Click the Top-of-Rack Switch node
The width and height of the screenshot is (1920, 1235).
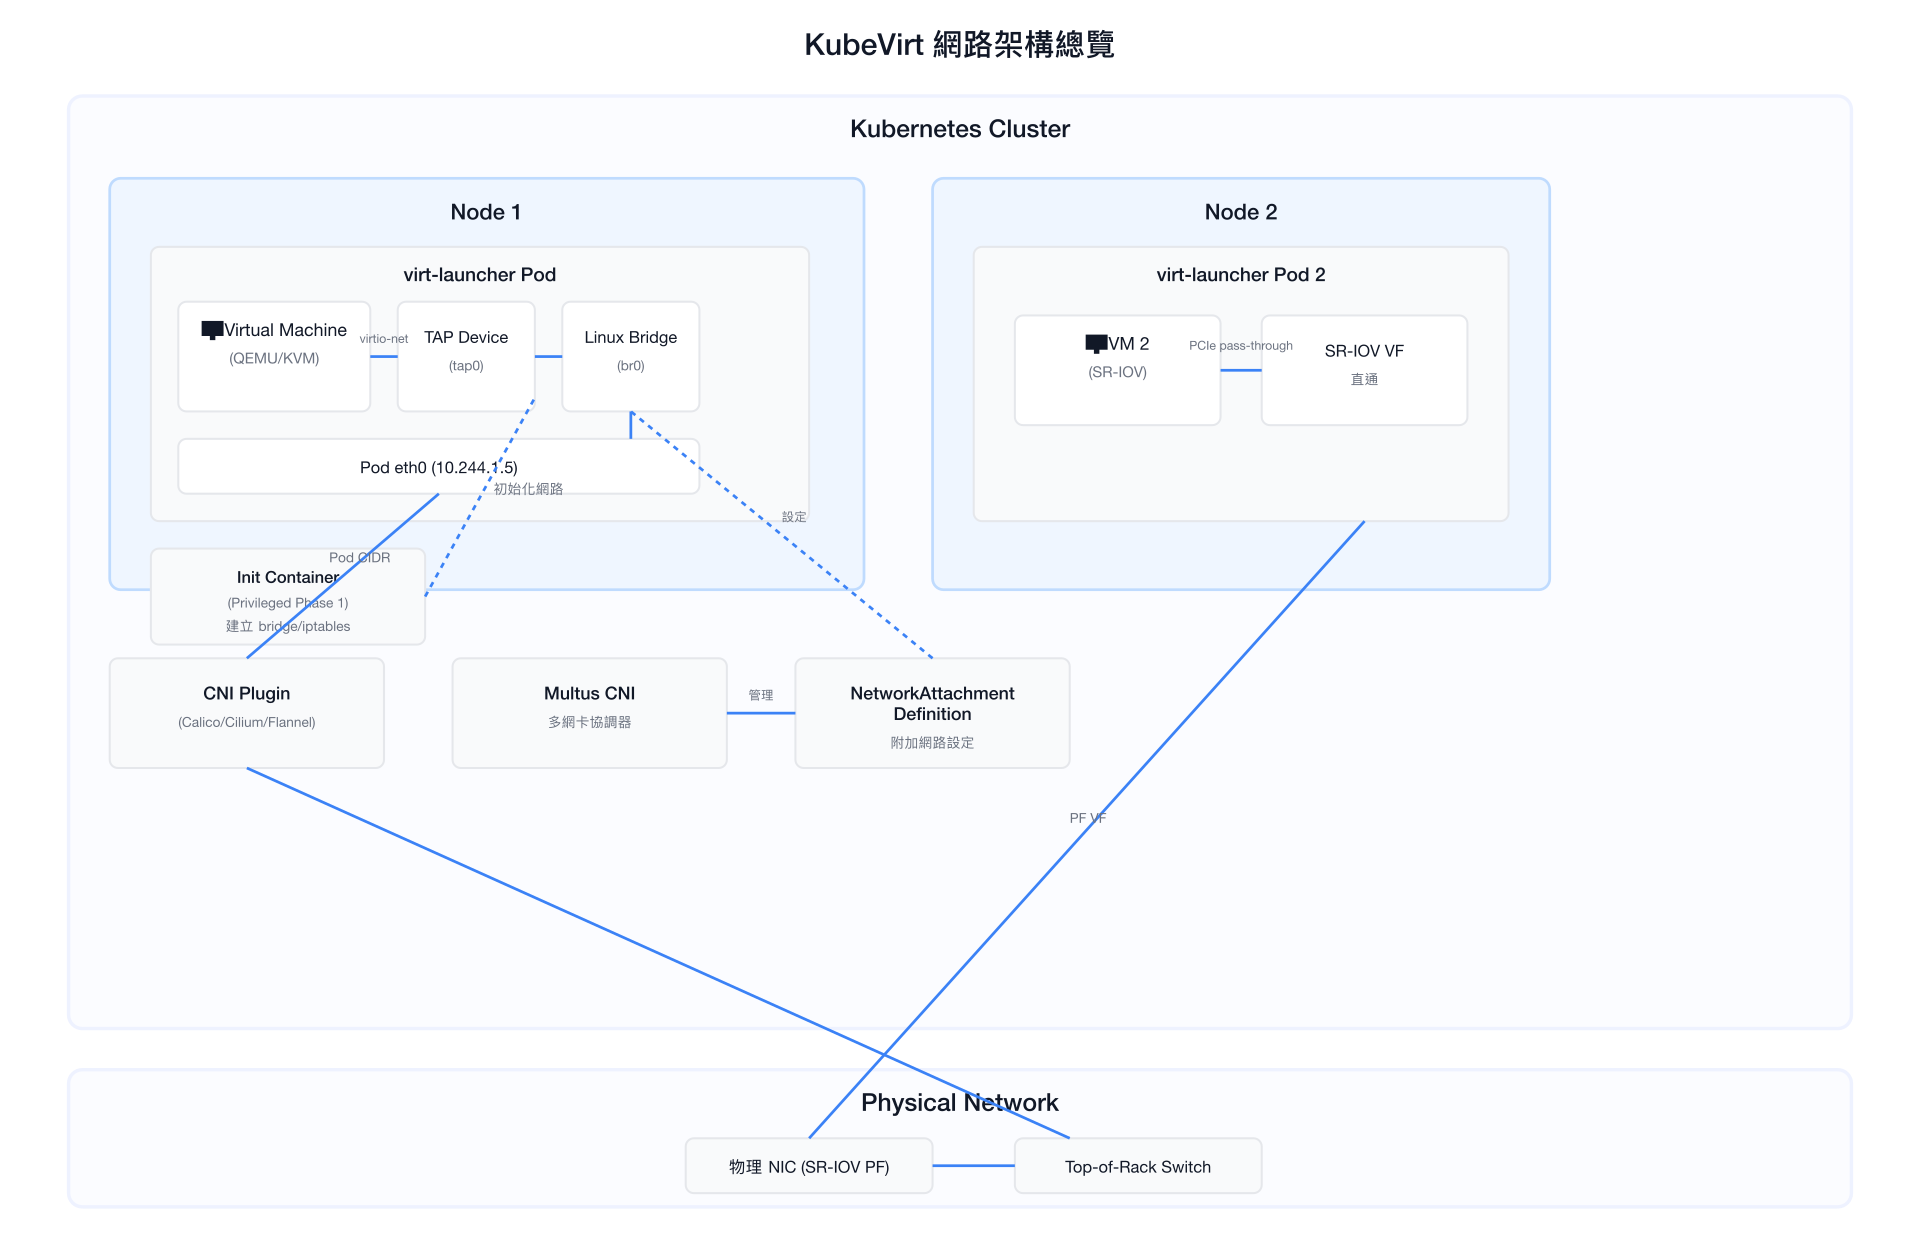(x=1138, y=1166)
